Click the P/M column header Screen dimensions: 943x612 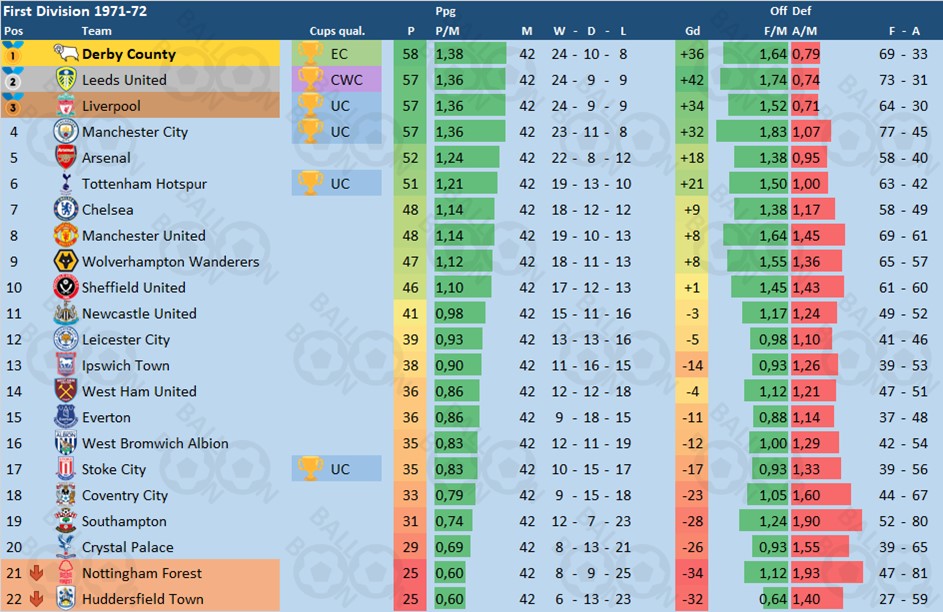(x=447, y=31)
